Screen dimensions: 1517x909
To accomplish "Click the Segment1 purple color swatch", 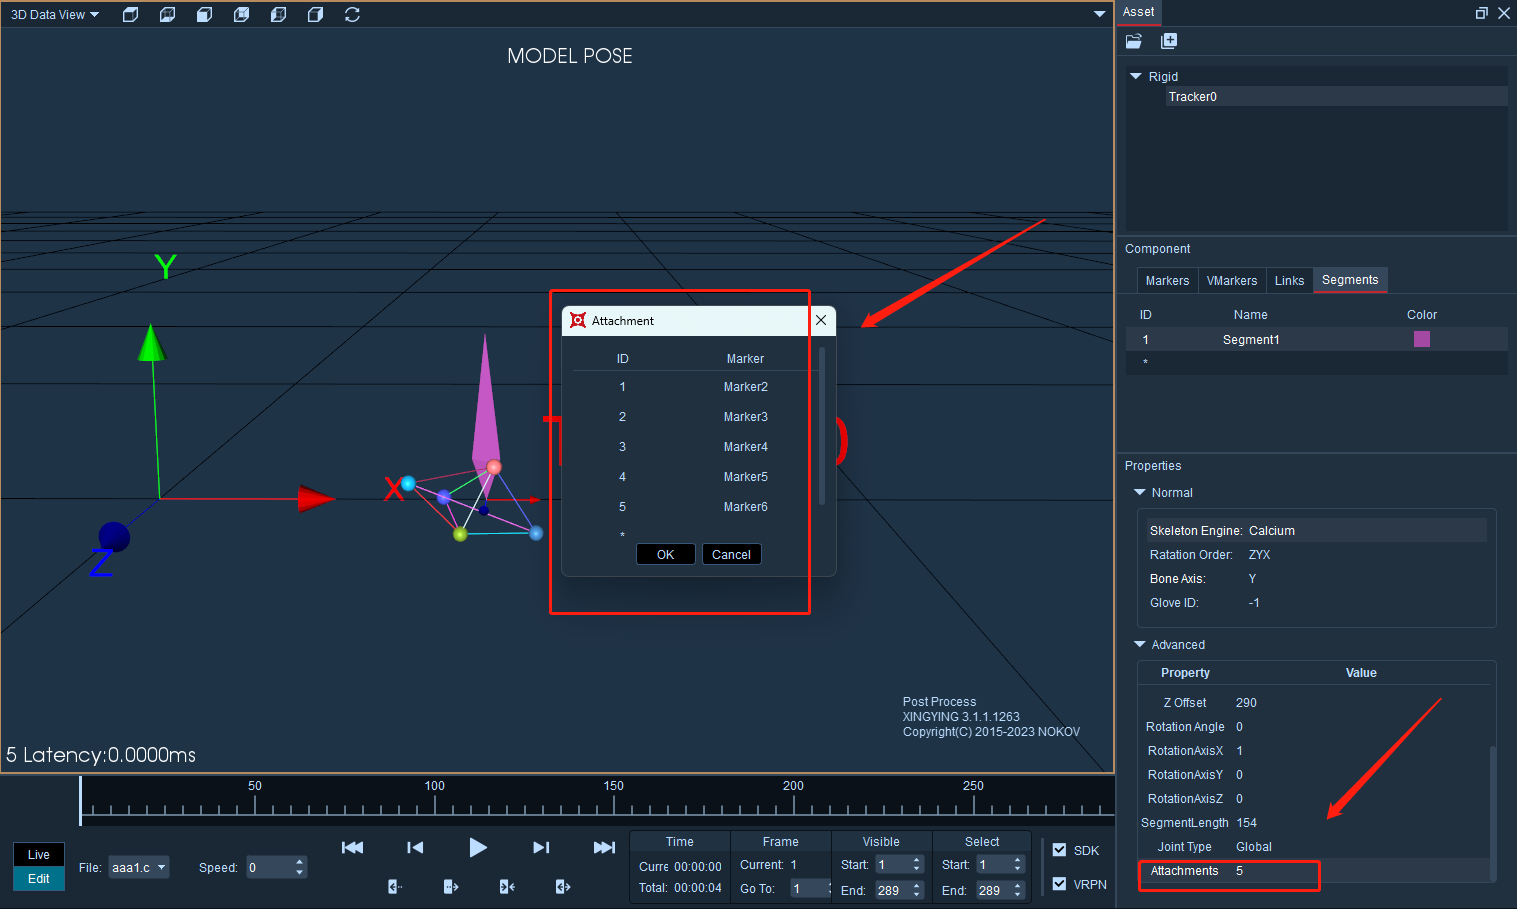I will coord(1422,340).
